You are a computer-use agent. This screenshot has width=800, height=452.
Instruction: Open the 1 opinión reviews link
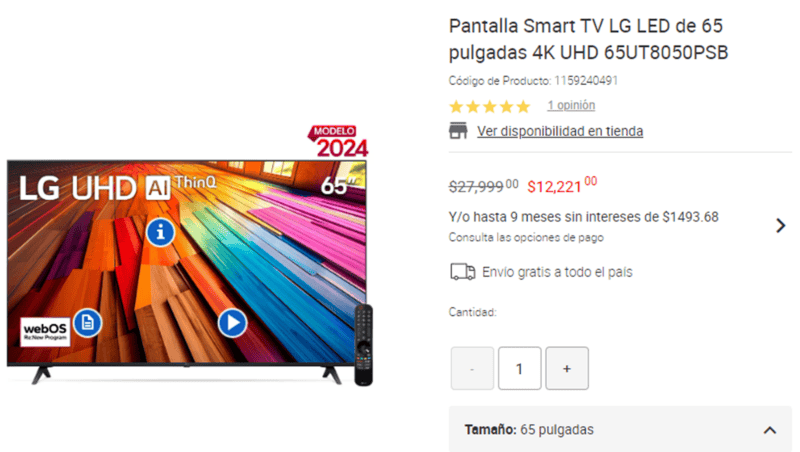pos(571,105)
